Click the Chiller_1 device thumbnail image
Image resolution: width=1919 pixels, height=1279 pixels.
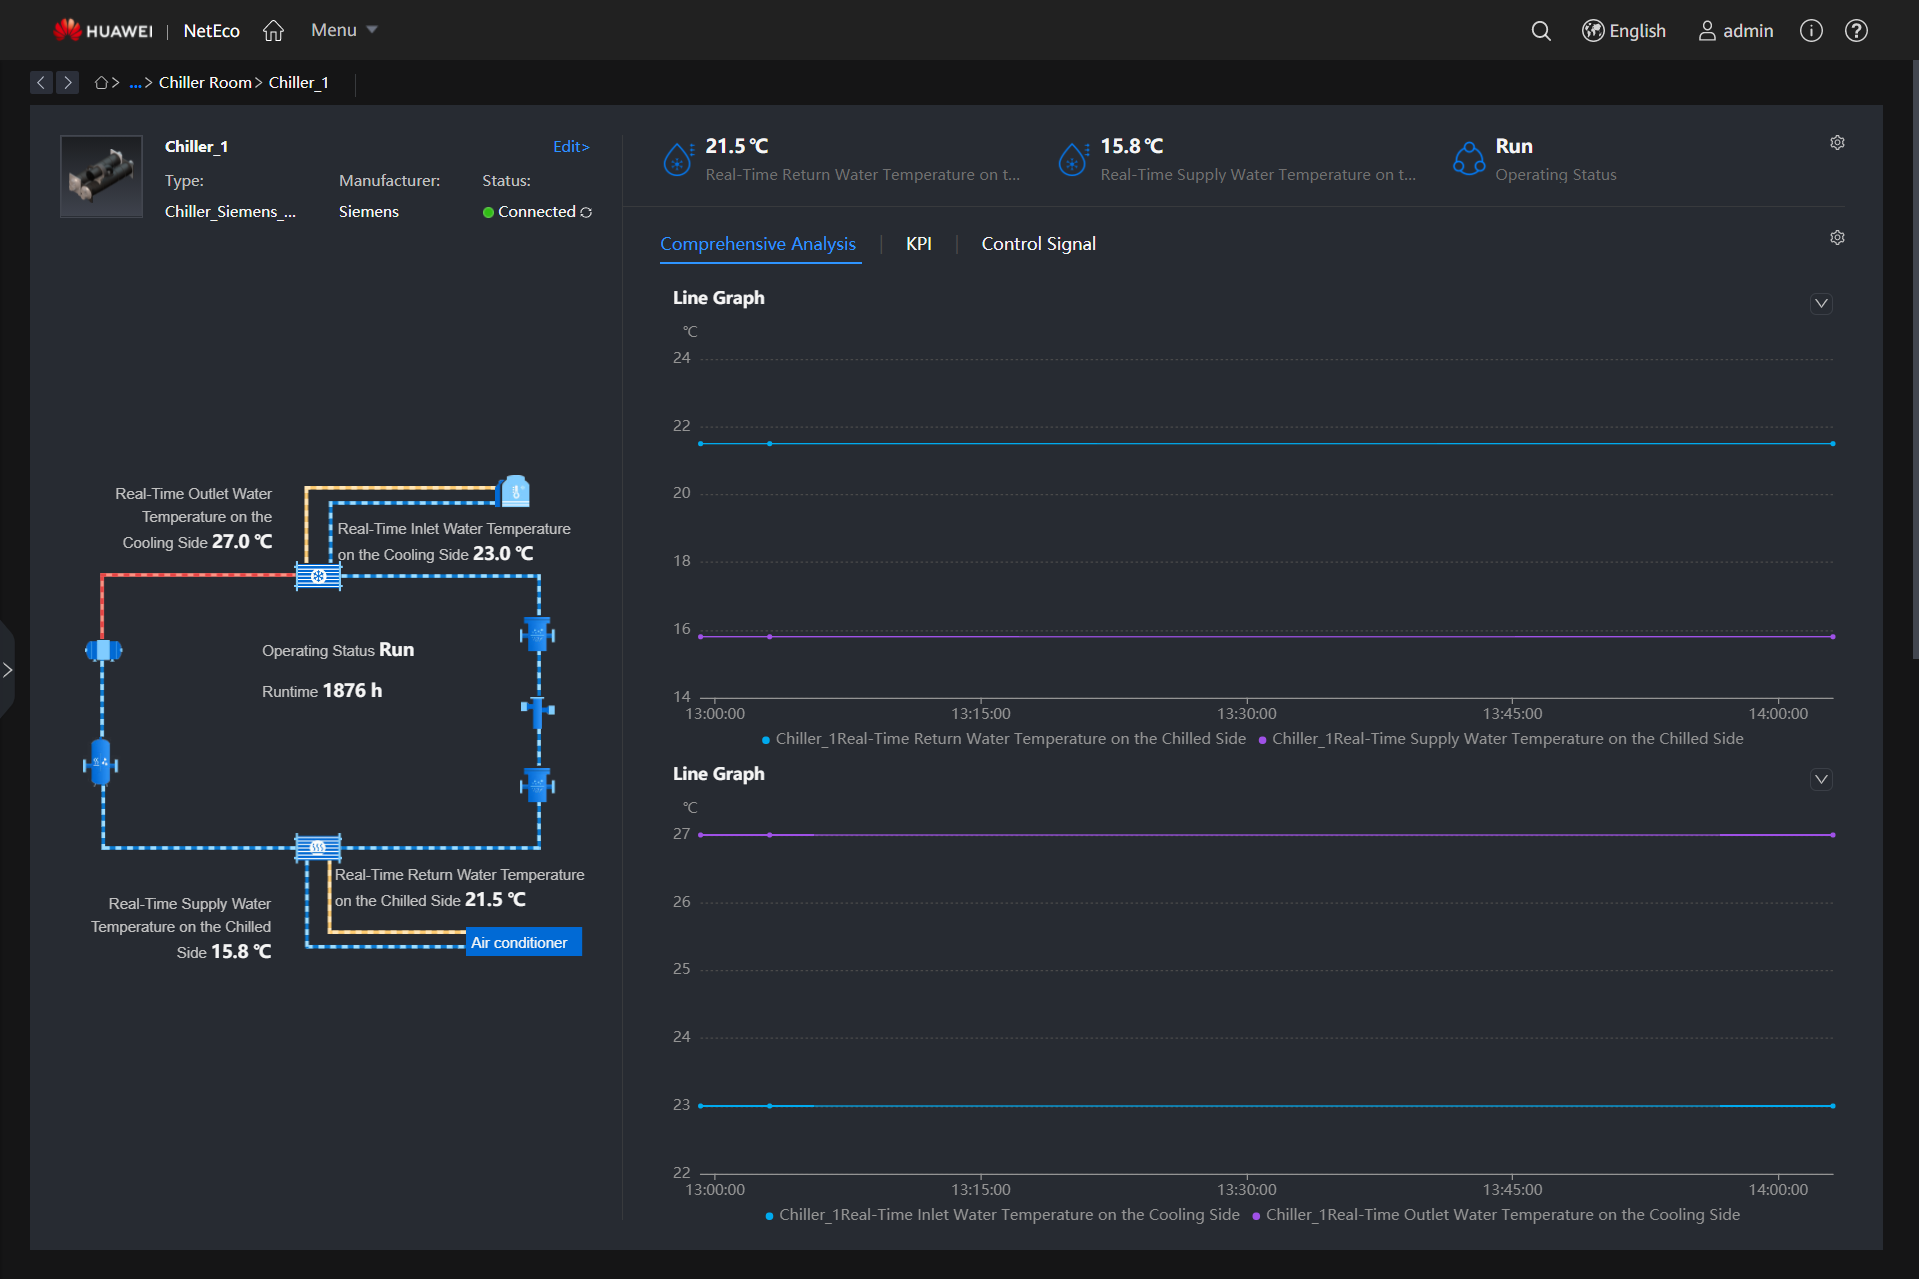(101, 176)
